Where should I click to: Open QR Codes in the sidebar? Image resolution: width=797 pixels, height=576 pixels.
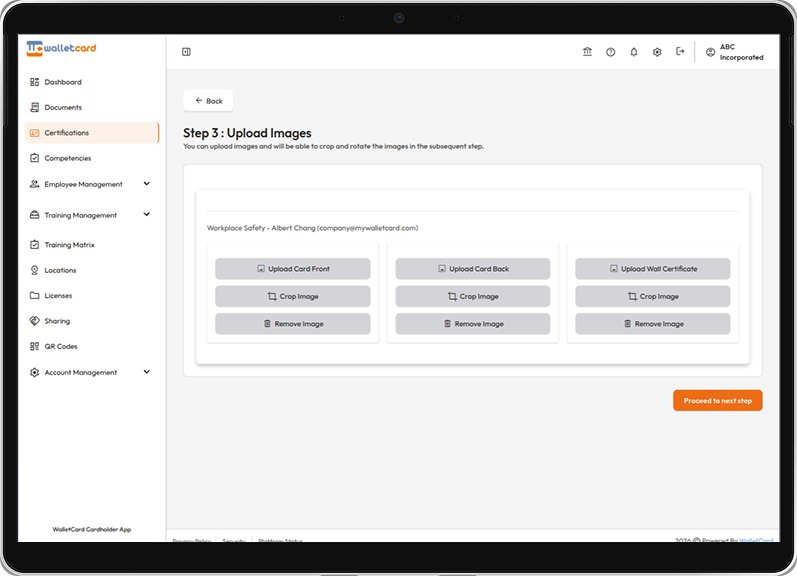click(91, 346)
